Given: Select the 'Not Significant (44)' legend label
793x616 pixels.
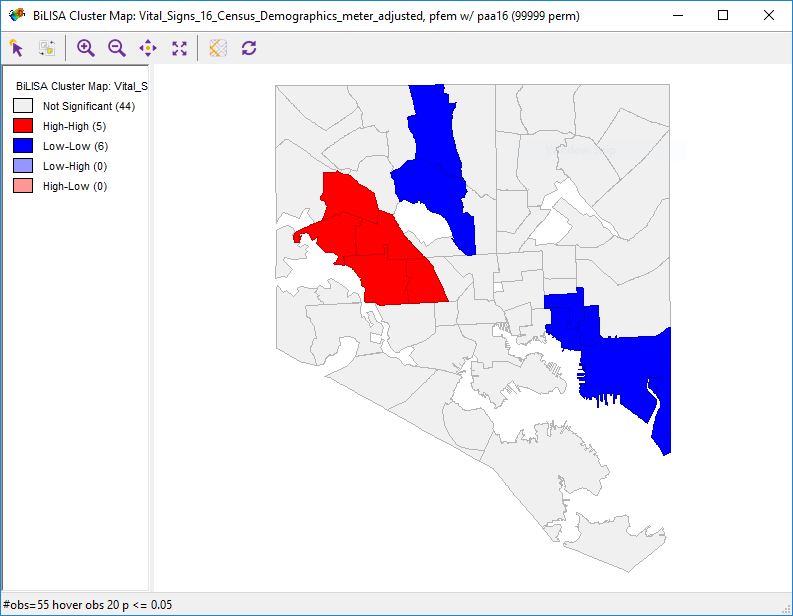Looking at the screenshot, I should (x=89, y=106).
